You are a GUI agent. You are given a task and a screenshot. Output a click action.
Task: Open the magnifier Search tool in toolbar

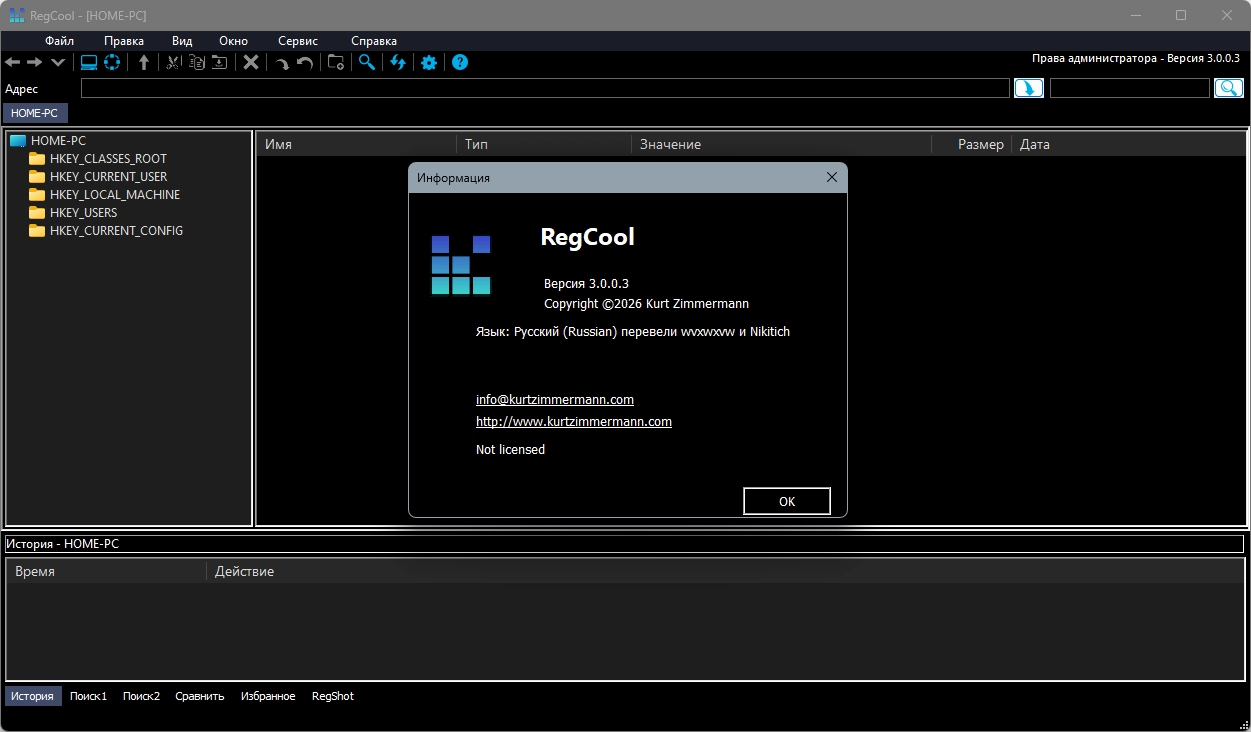[x=367, y=63]
